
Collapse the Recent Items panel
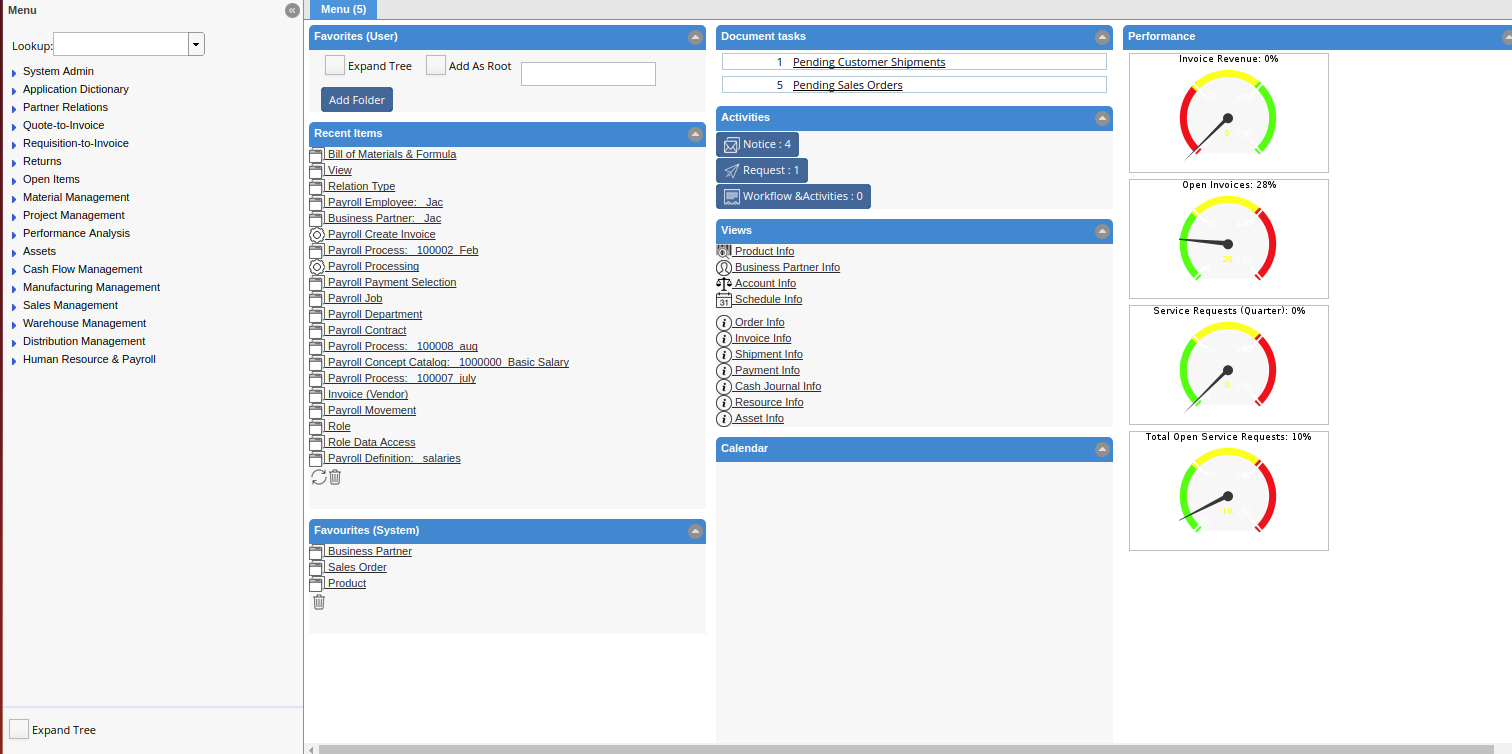(x=695, y=134)
